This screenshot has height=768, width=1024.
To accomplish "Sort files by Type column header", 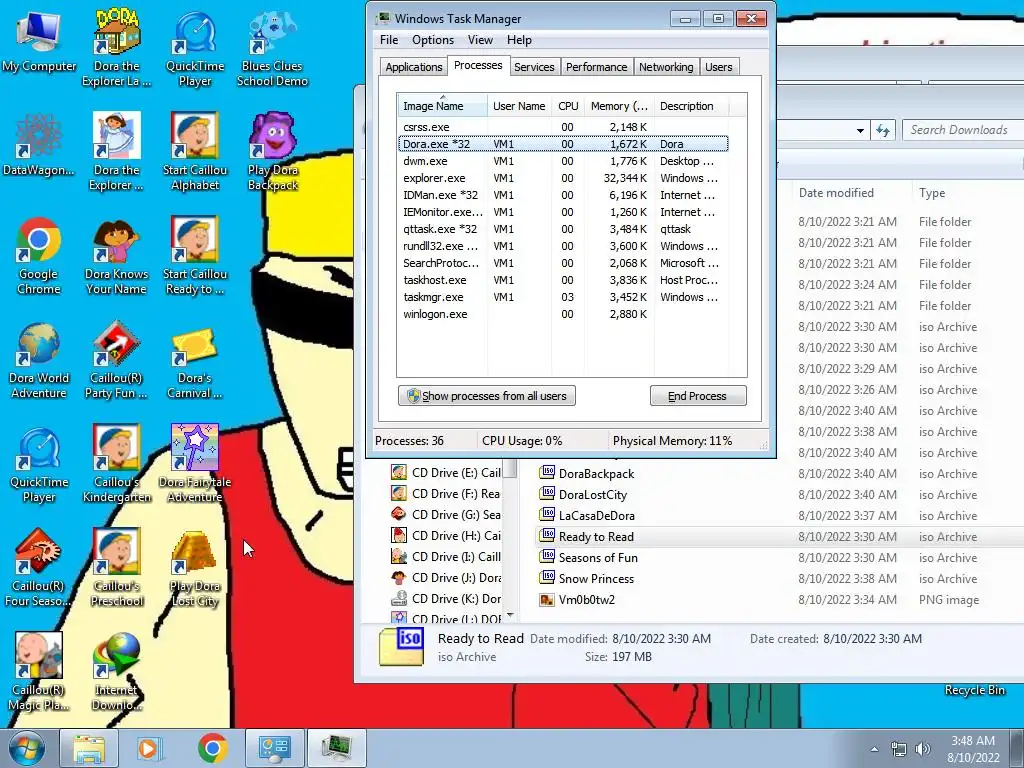I will 967,193.
